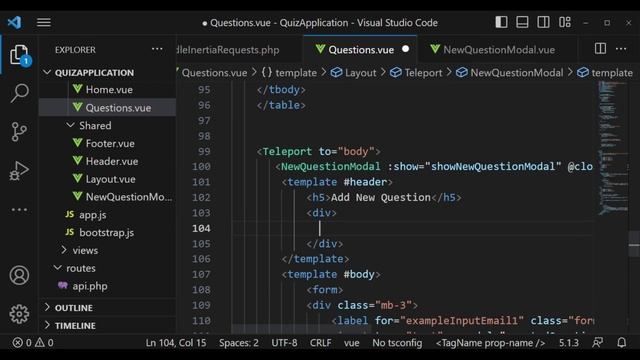Split the editor to the right
The image size is (640, 360).
tap(600, 49)
